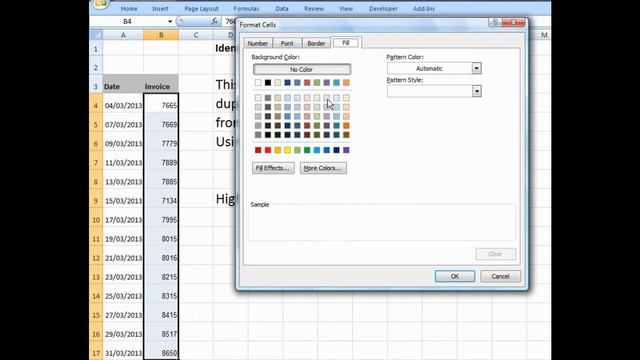Open the Insert ribbon tab
The image size is (640, 360).
(160, 9)
